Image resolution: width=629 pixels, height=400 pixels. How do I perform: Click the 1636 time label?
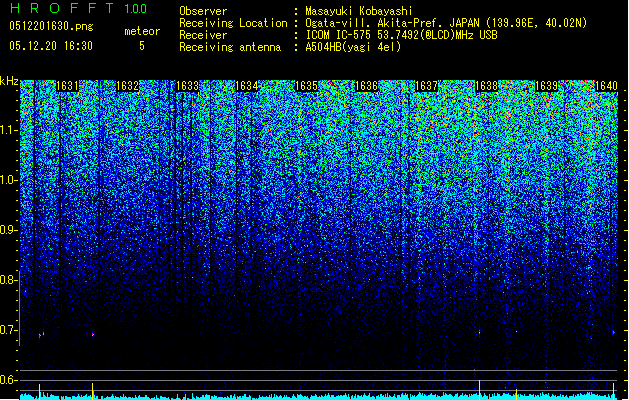367,86
